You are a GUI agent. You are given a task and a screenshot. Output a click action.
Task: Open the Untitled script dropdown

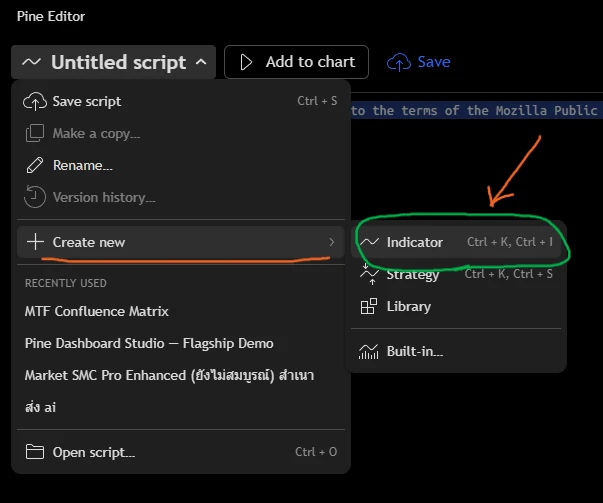tap(113, 62)
